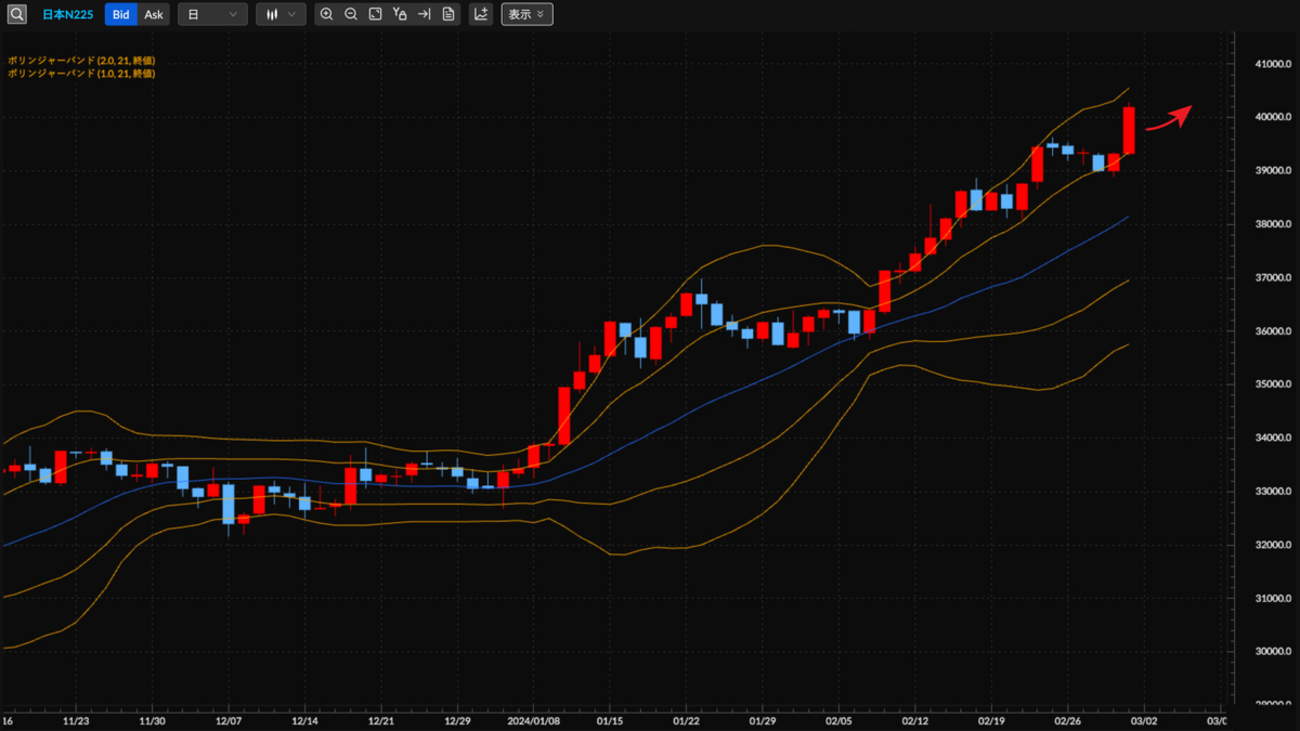Click the 12/14 date label
This screenshot has height=731, width=1300.
pos(305,720)
